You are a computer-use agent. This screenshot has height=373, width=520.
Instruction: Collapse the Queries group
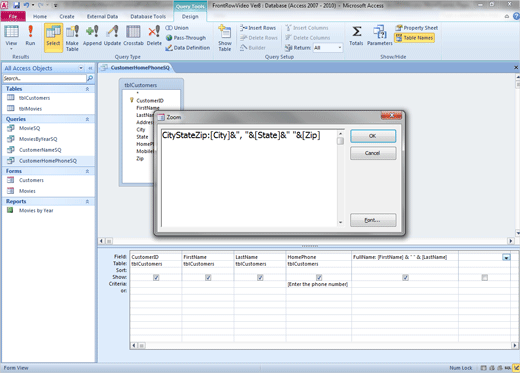pyautogui.click(x=87, y=119)
